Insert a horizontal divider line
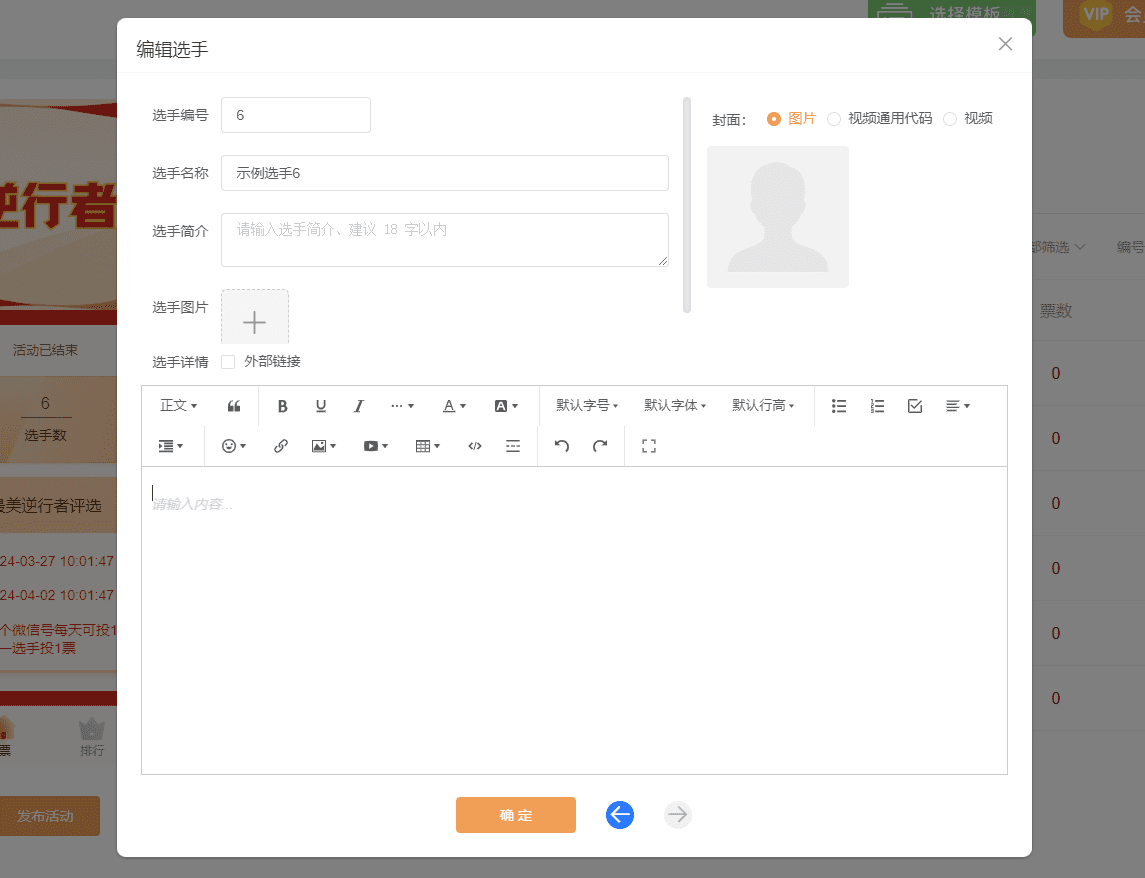1145x878 pixels. coord(513,445)
